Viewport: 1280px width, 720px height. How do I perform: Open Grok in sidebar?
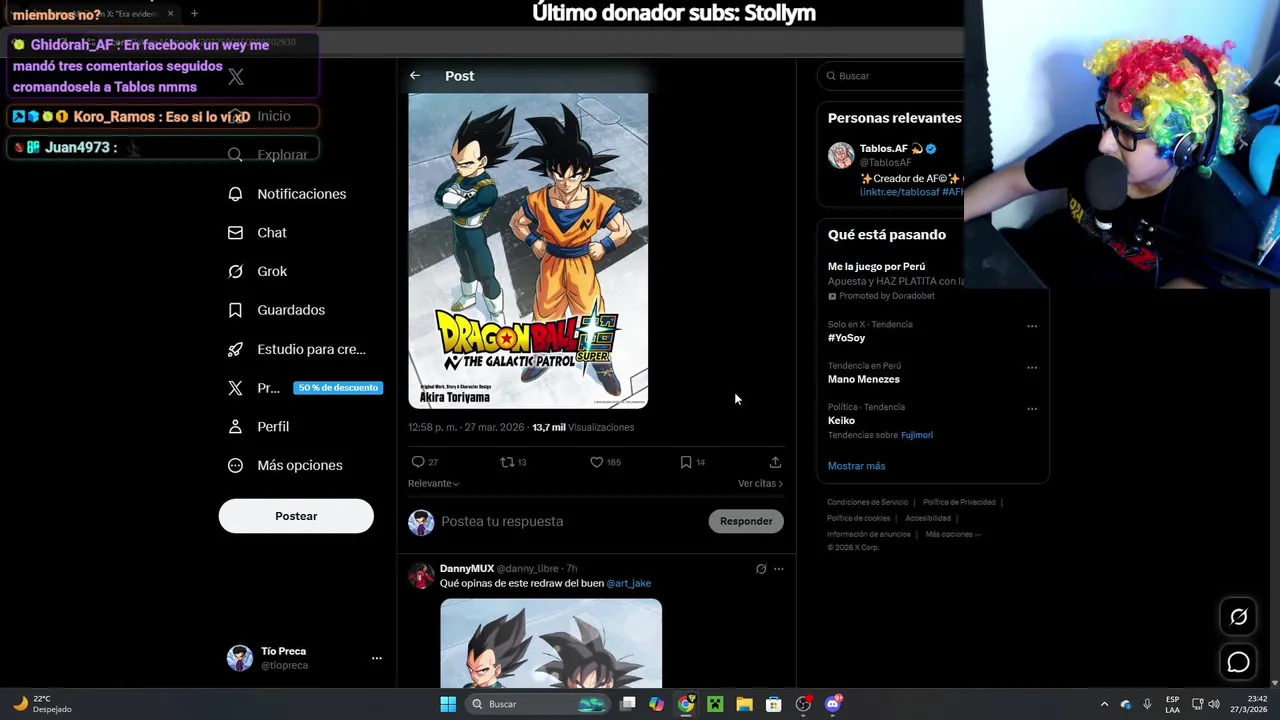pyautogui.click(x=257, y=272)
